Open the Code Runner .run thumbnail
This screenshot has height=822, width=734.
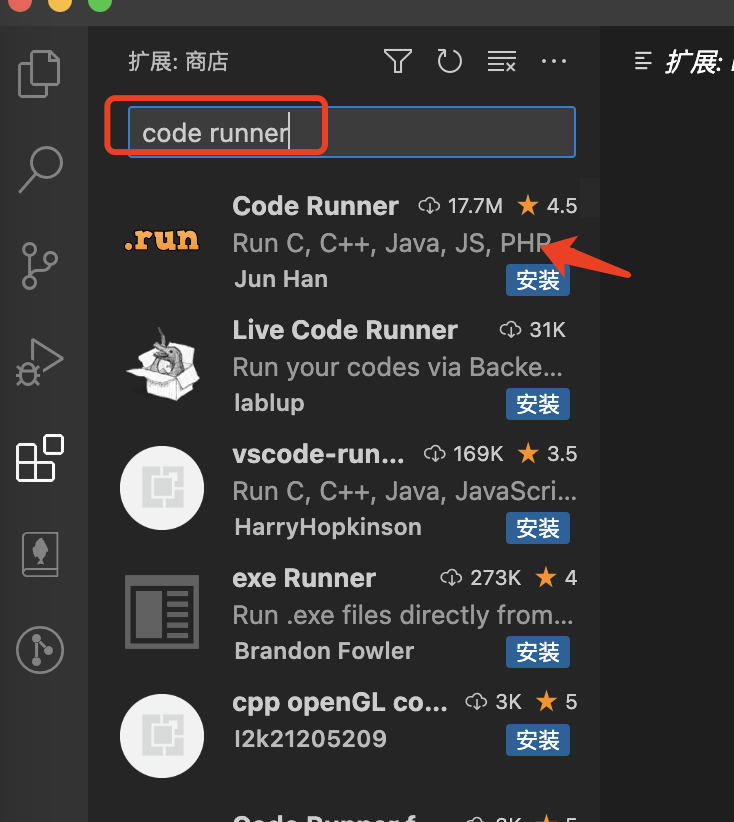(x=162, y=241)
